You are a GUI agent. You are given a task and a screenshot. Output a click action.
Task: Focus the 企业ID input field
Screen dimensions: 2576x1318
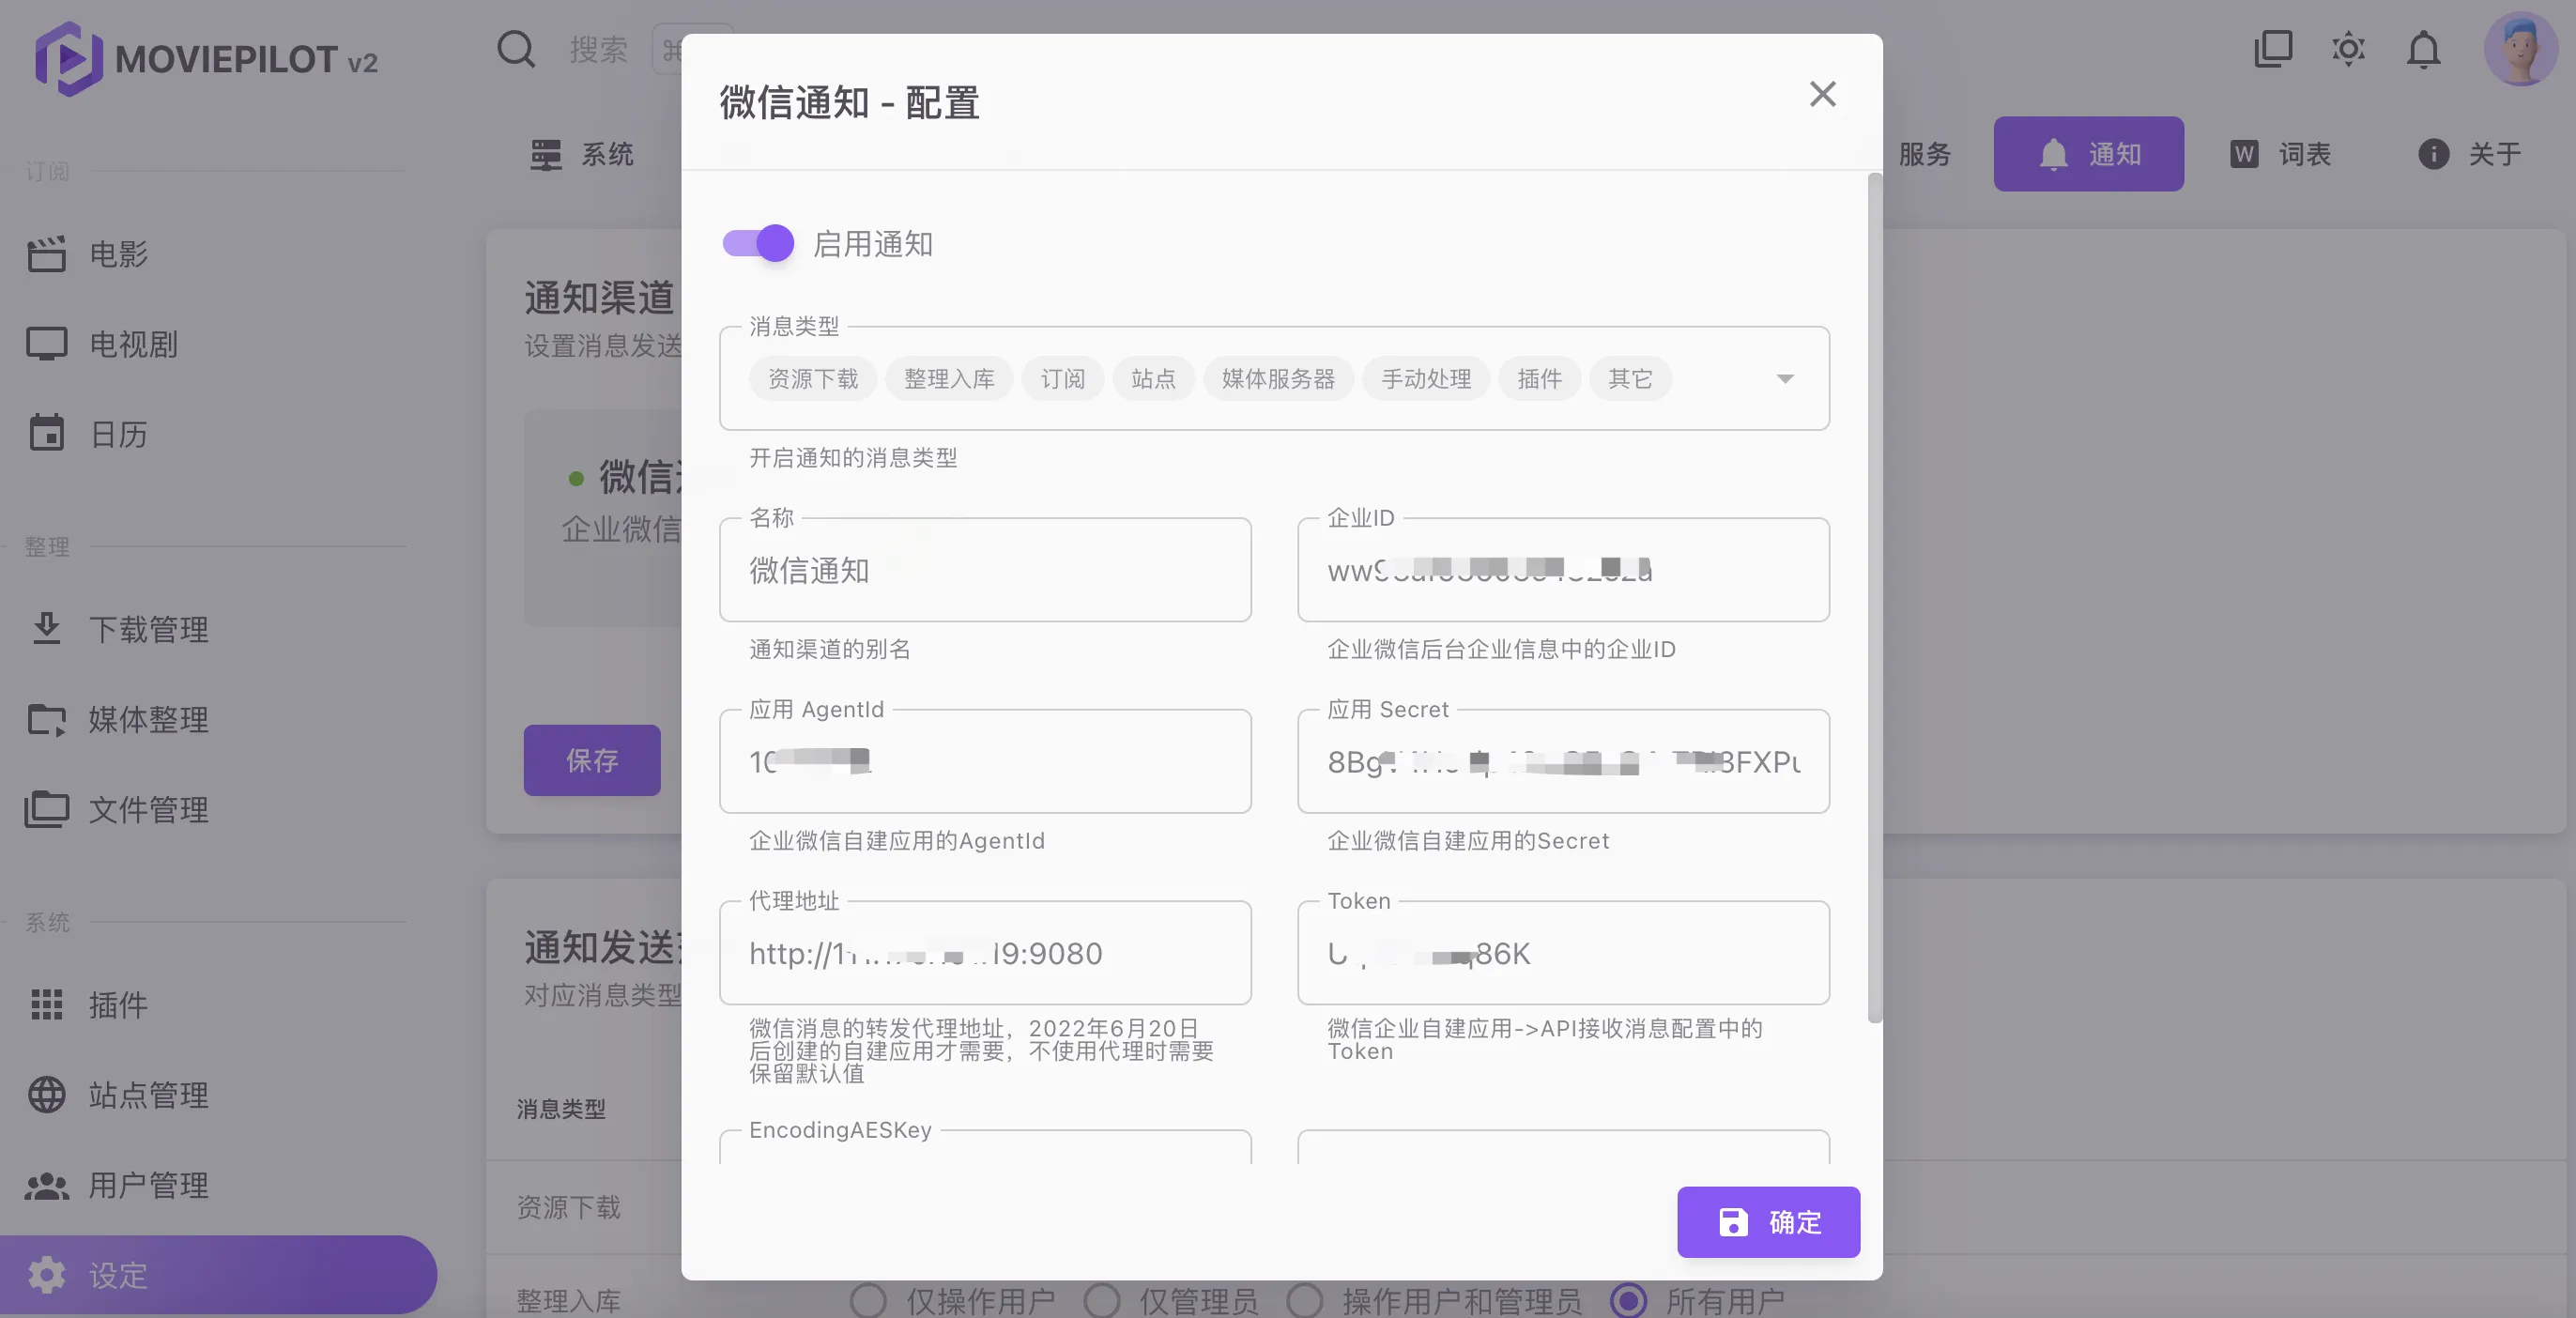pos(1563,570)
